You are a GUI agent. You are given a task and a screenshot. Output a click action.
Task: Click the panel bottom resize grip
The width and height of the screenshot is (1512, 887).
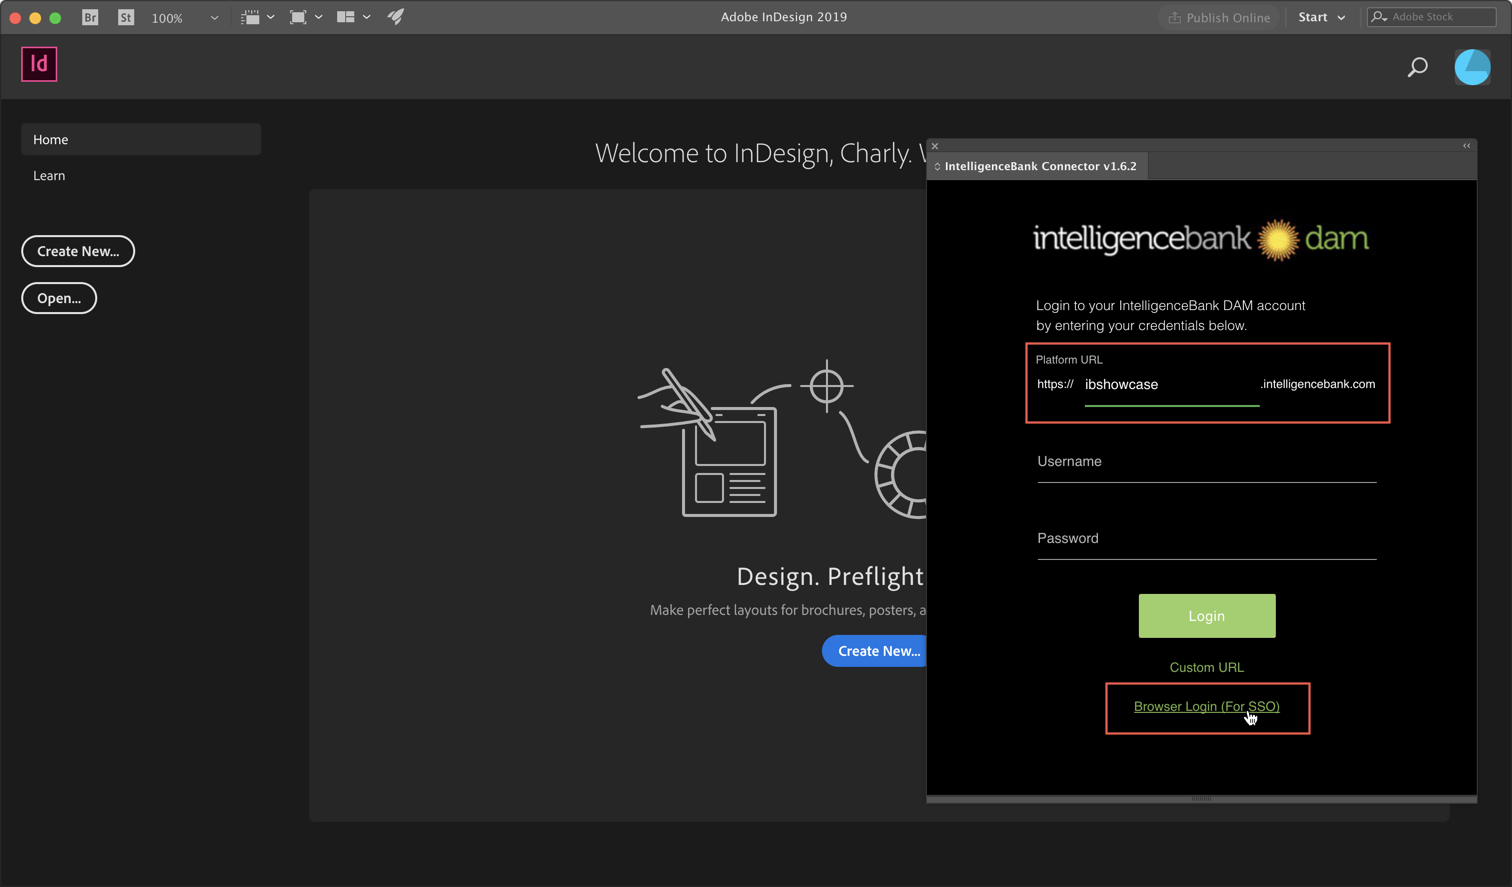pyautogui.click(x=1202, y=799)
